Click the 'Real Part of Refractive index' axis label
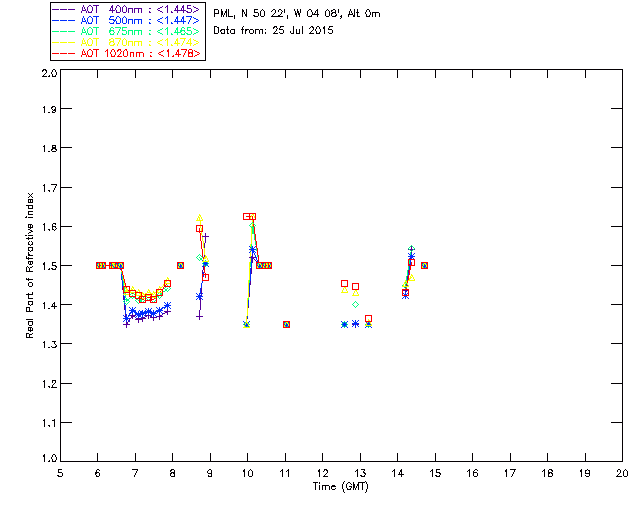This screenshot has height=512, width=640. click(29, 265)
